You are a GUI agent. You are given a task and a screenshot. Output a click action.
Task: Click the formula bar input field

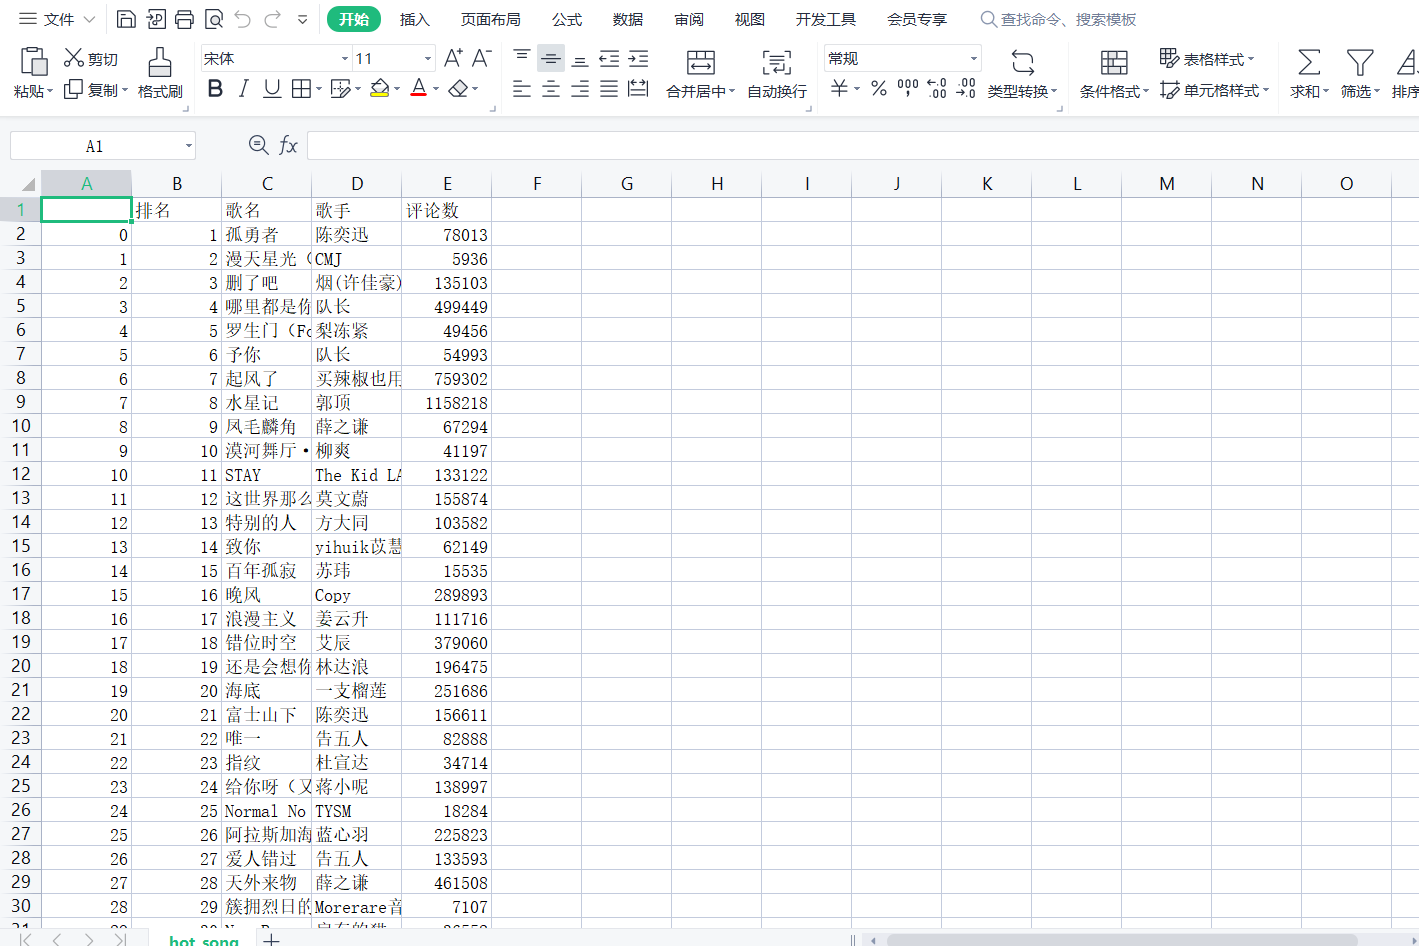pos(862,146)
